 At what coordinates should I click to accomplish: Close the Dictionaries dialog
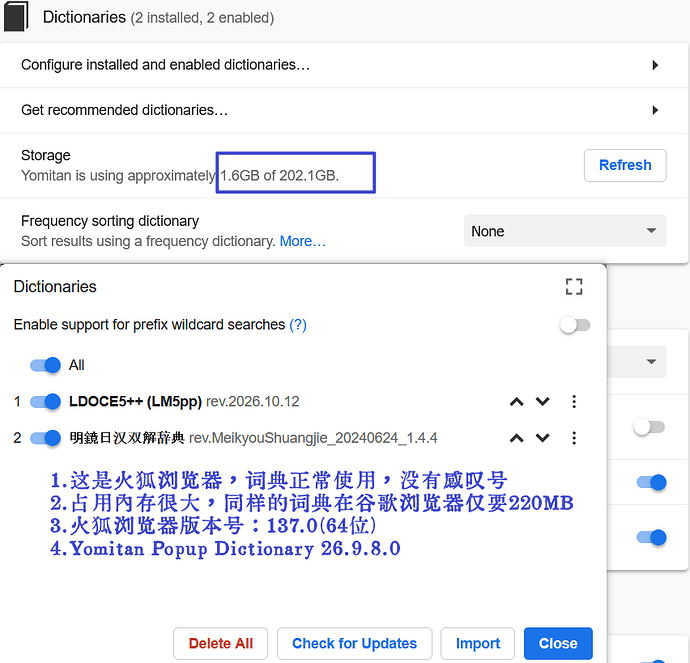pos(558,644)
